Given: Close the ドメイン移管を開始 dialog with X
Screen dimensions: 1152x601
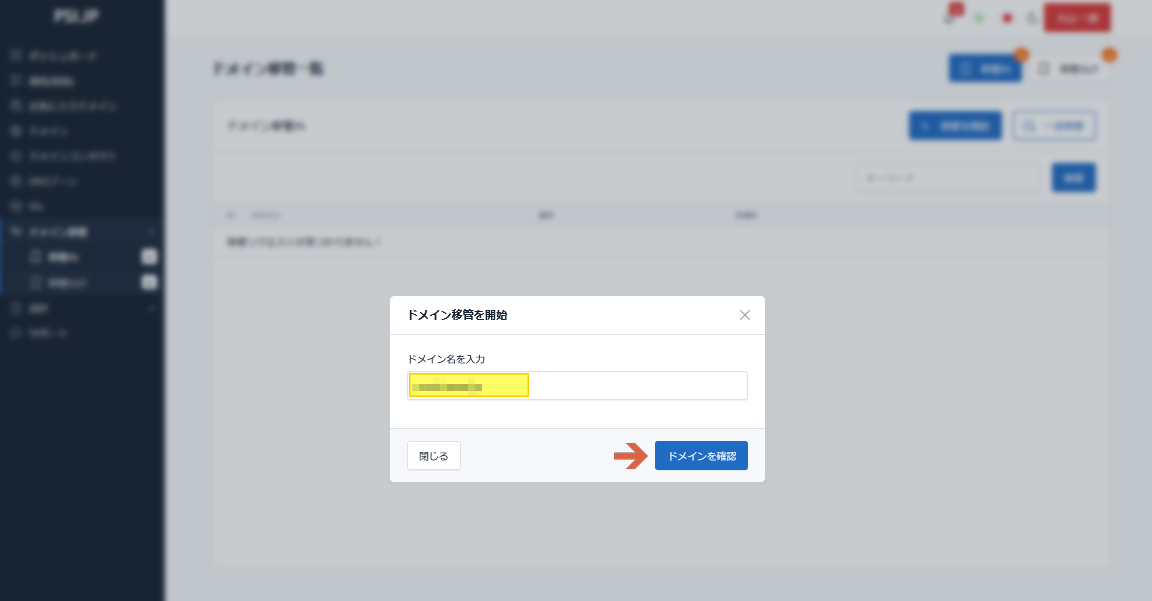Looking at the screenshot, I should [x=744, y=315].
